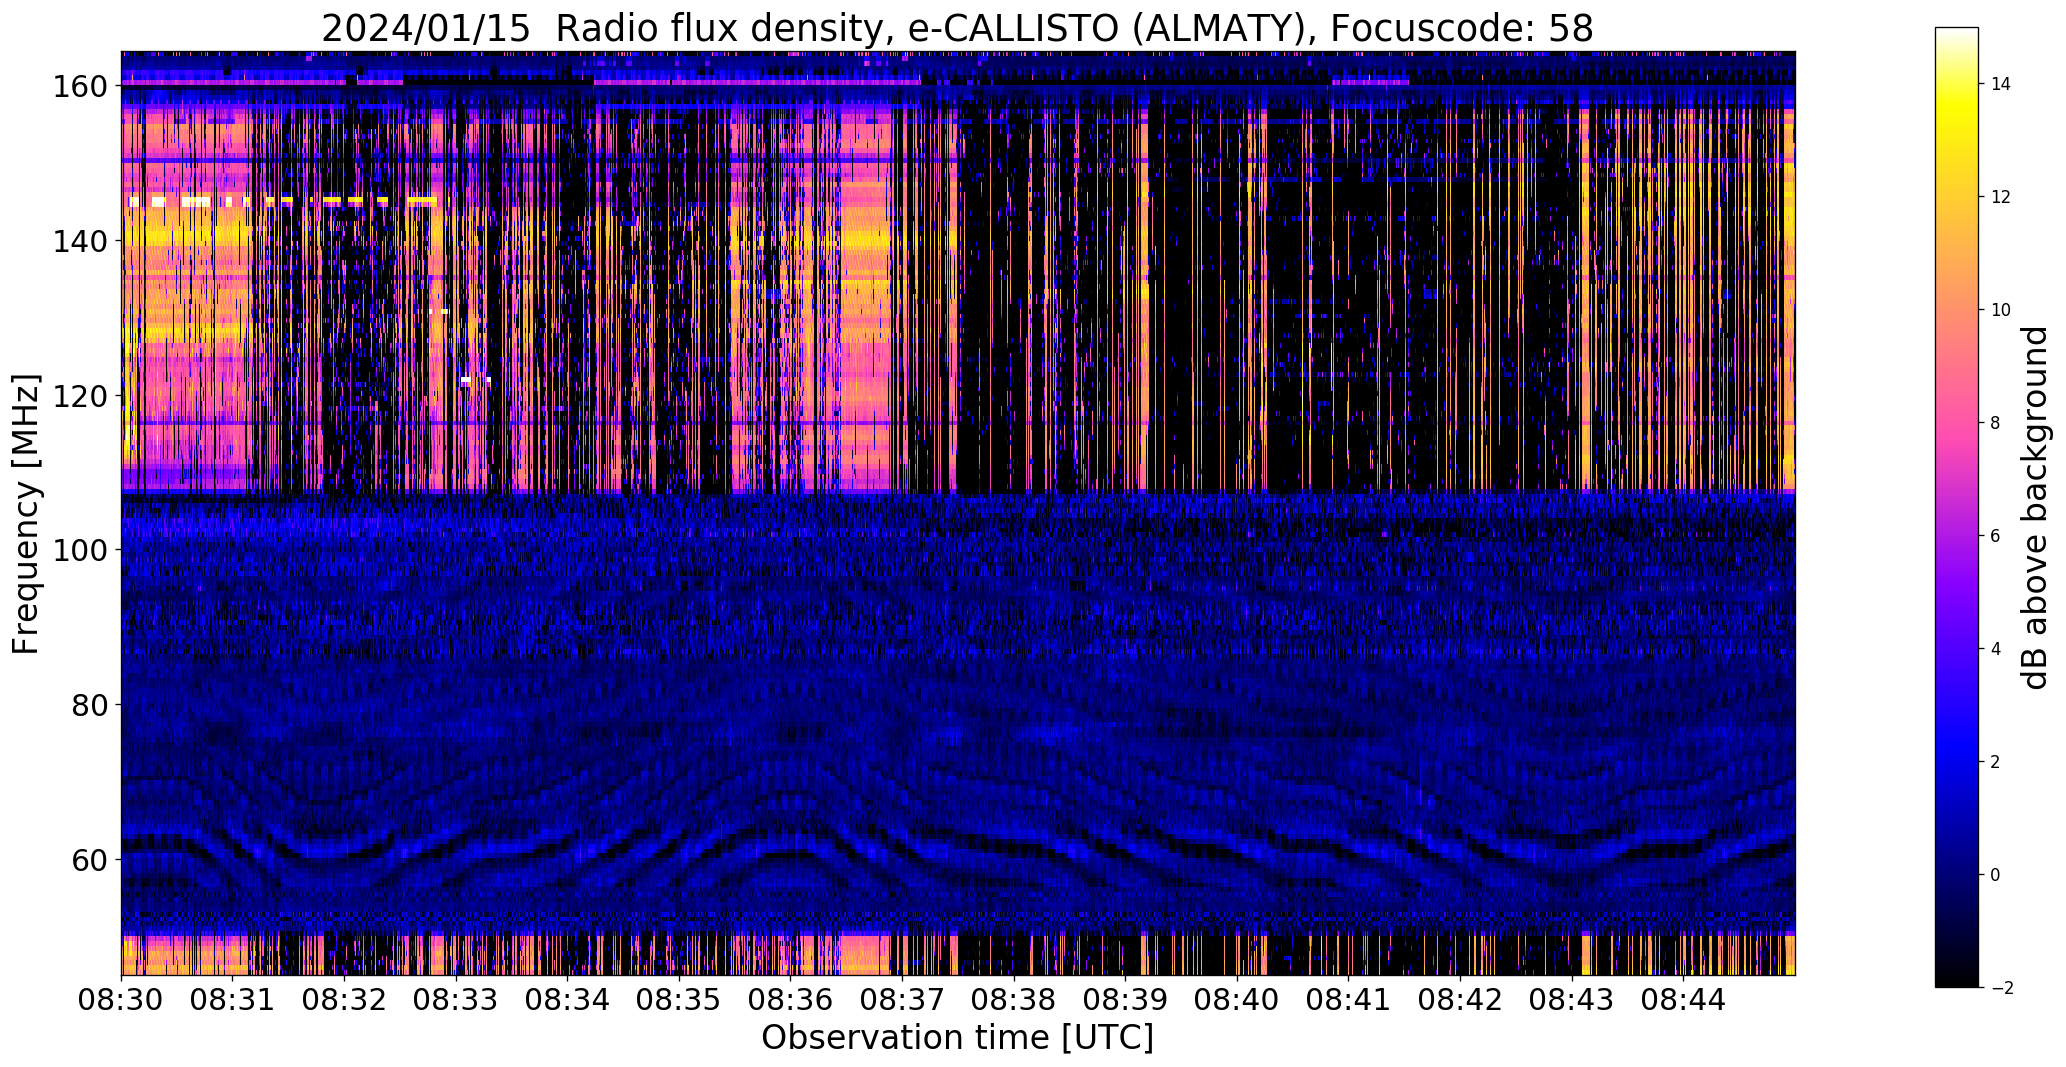
Task: Click the arch-shaped fringe peak at 08:36 near 60 MHz
Action: pos(792,853)
